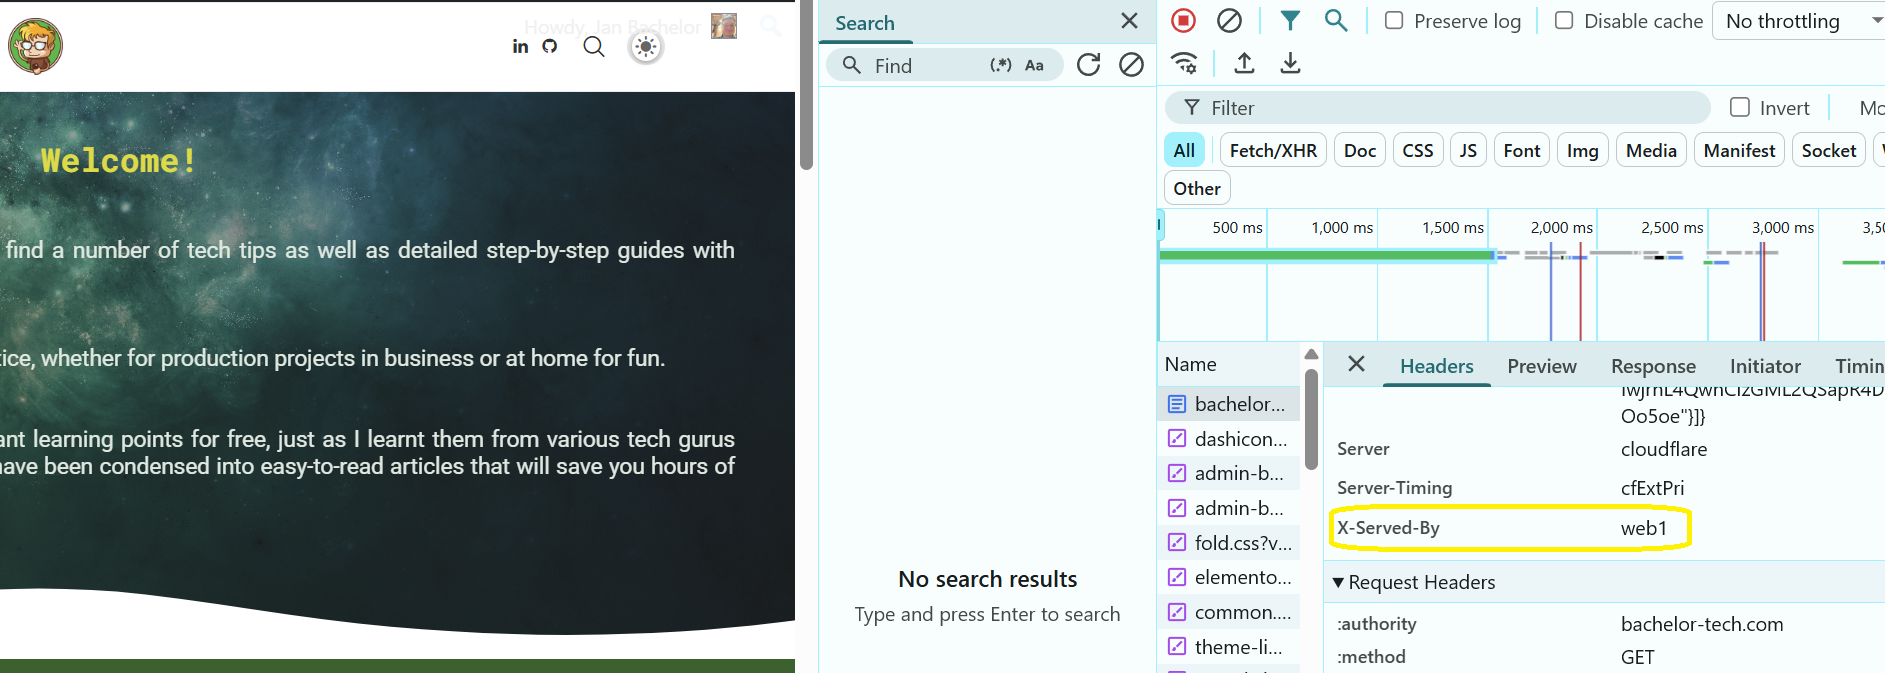Click the stop recording network log icon
Screen dimensions: 1885x673
(x=1183, y=21)
